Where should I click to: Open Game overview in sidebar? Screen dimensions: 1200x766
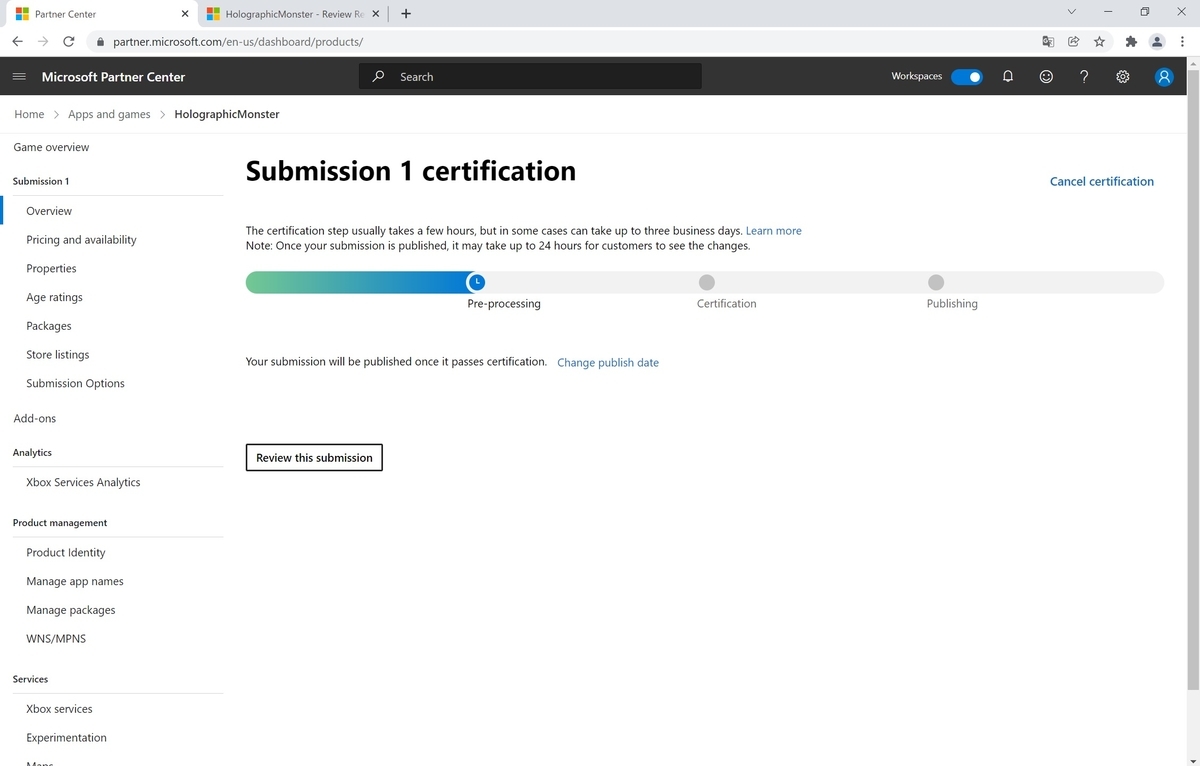[x=51, y=147]
